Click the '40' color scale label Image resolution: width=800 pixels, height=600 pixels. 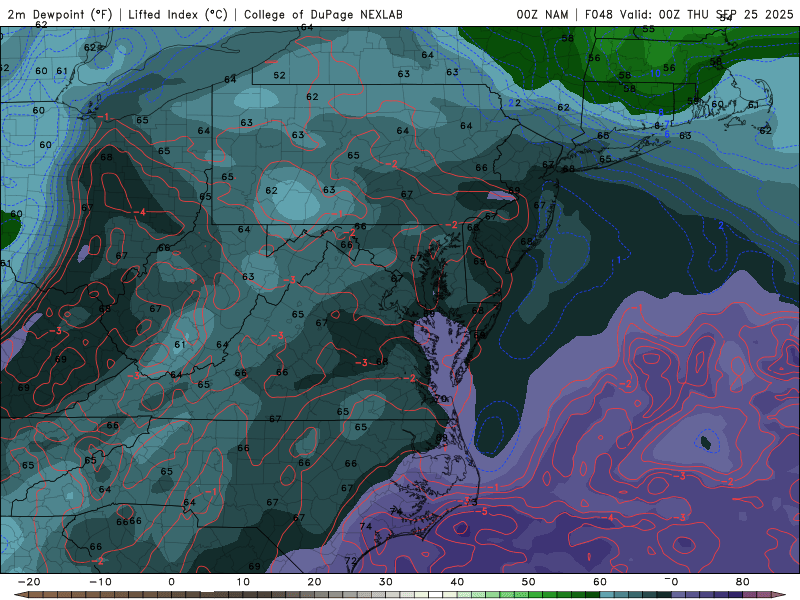tap(457, 582)
